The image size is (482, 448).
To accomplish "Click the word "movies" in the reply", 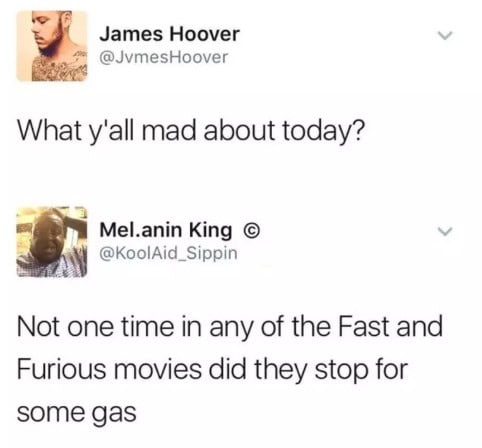I will 158,369.
